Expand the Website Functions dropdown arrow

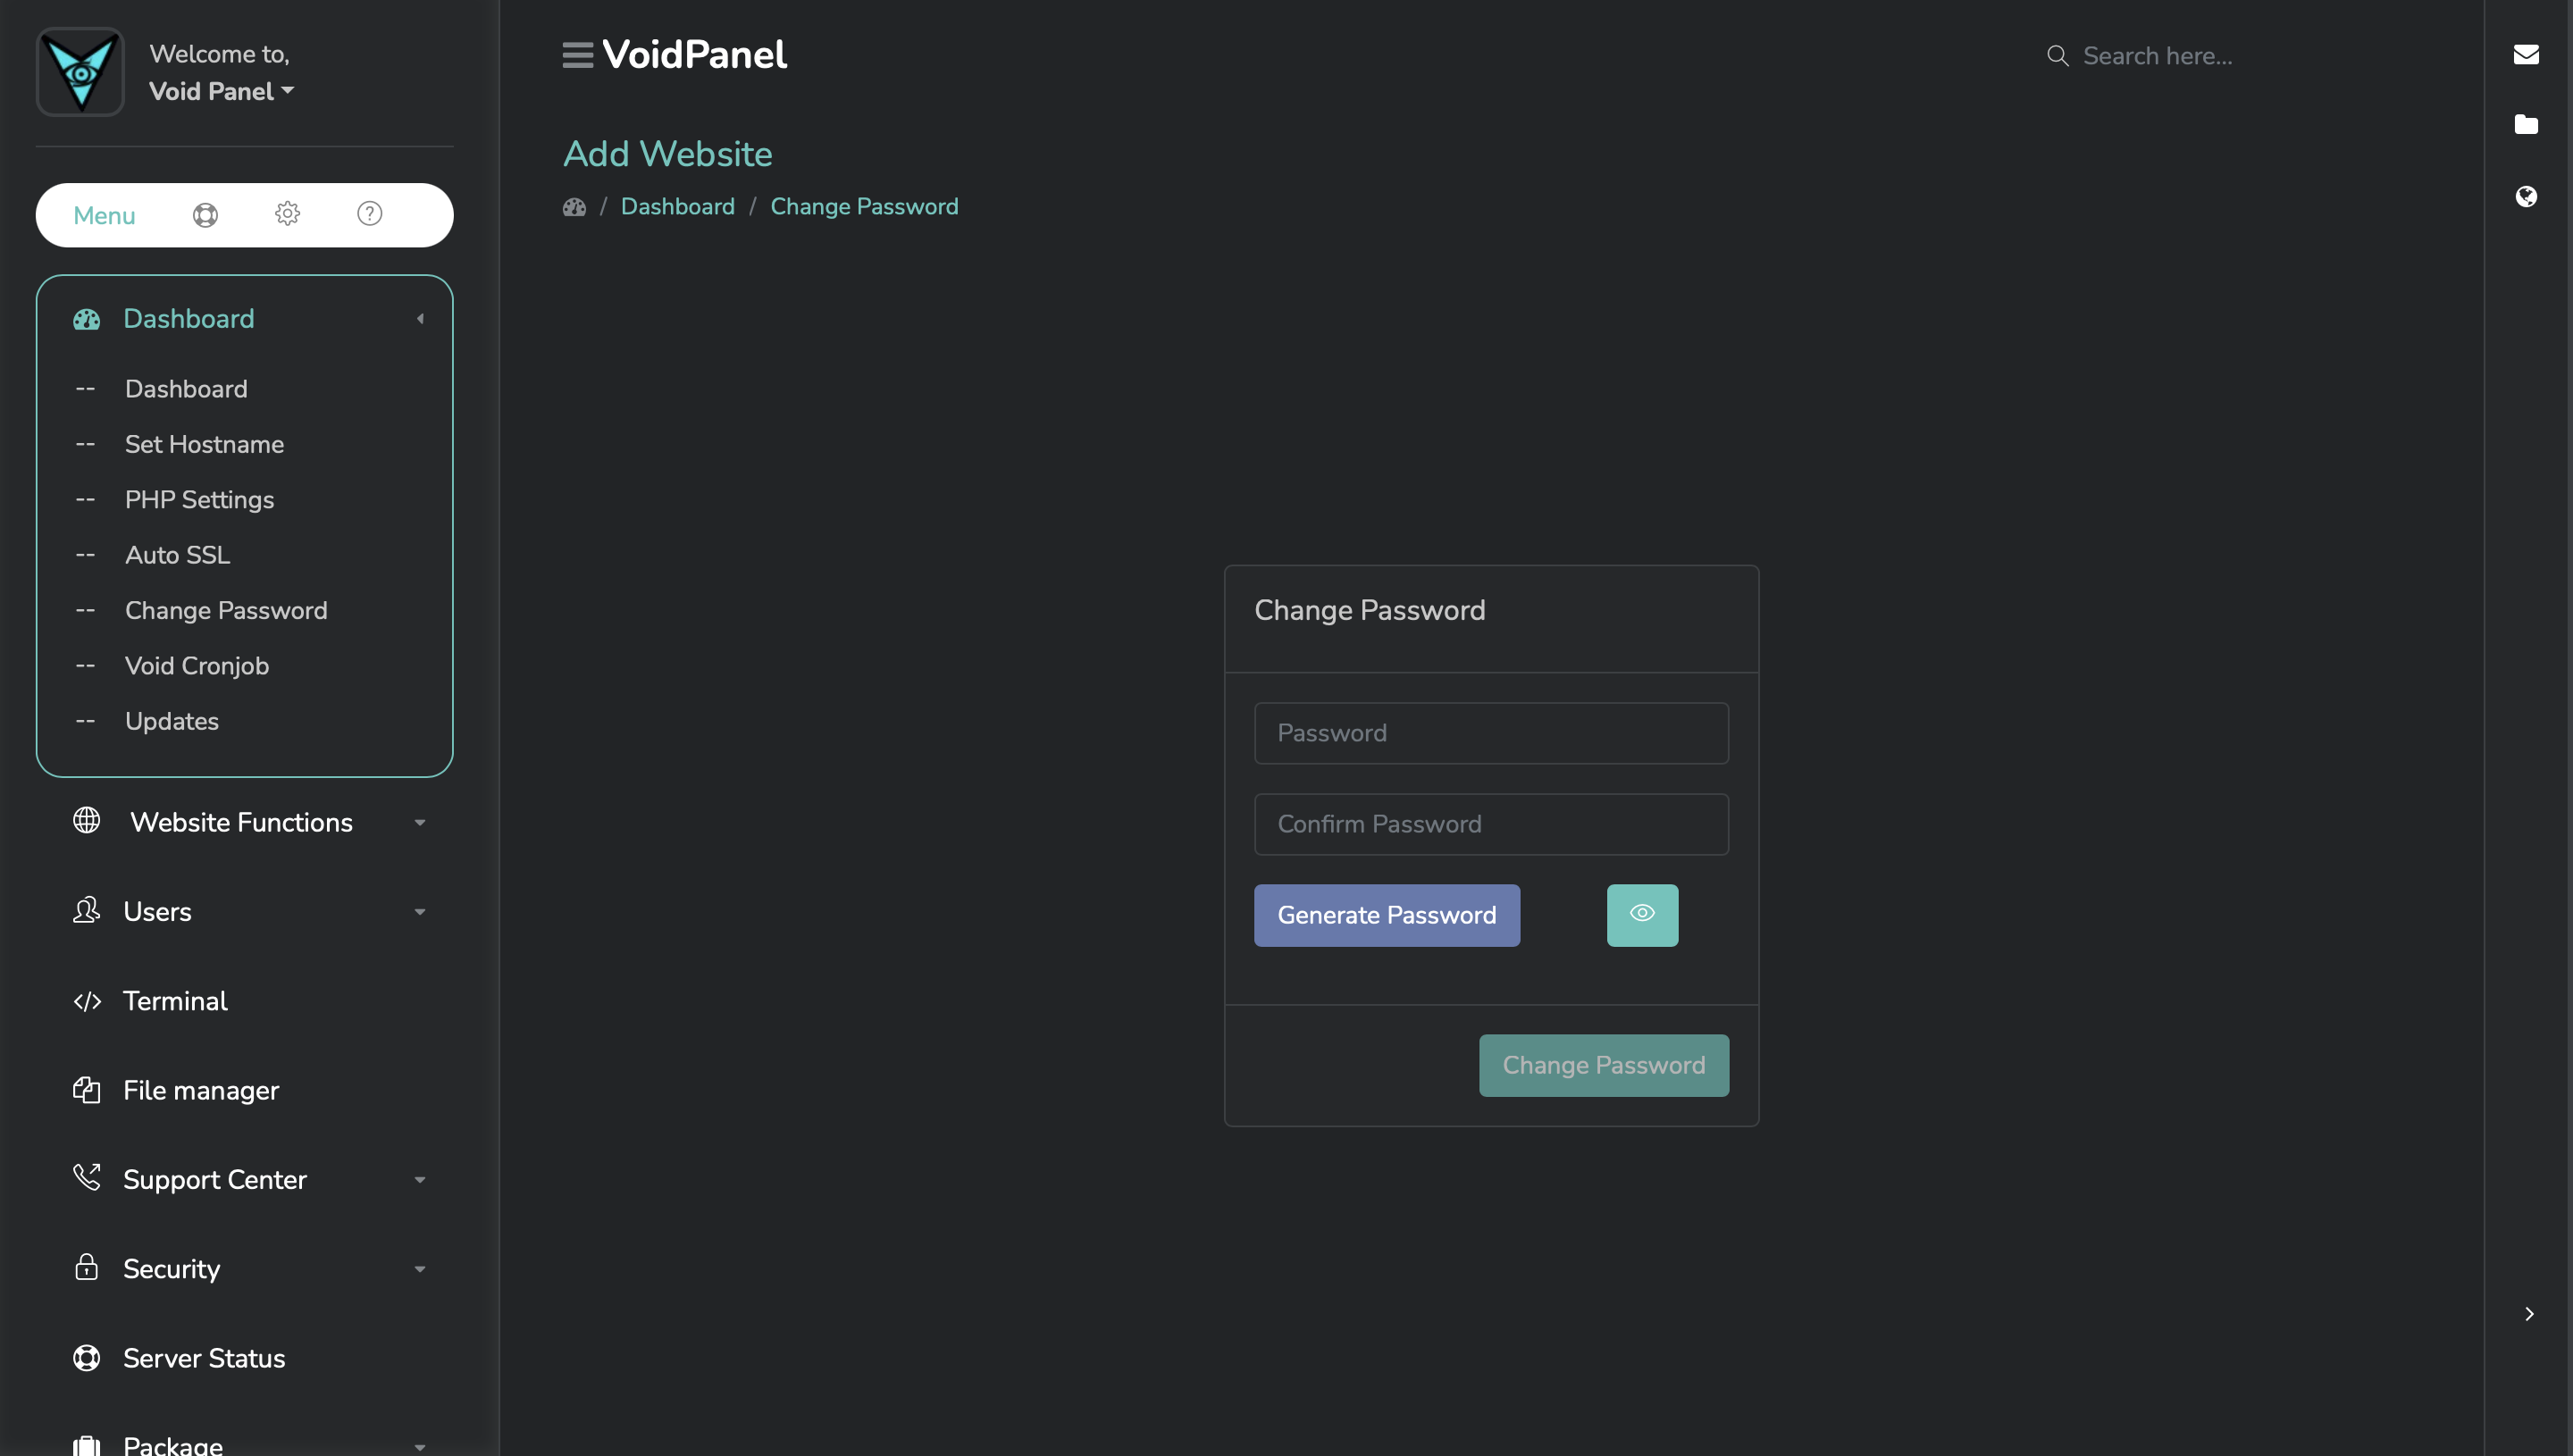click(420, 823)
